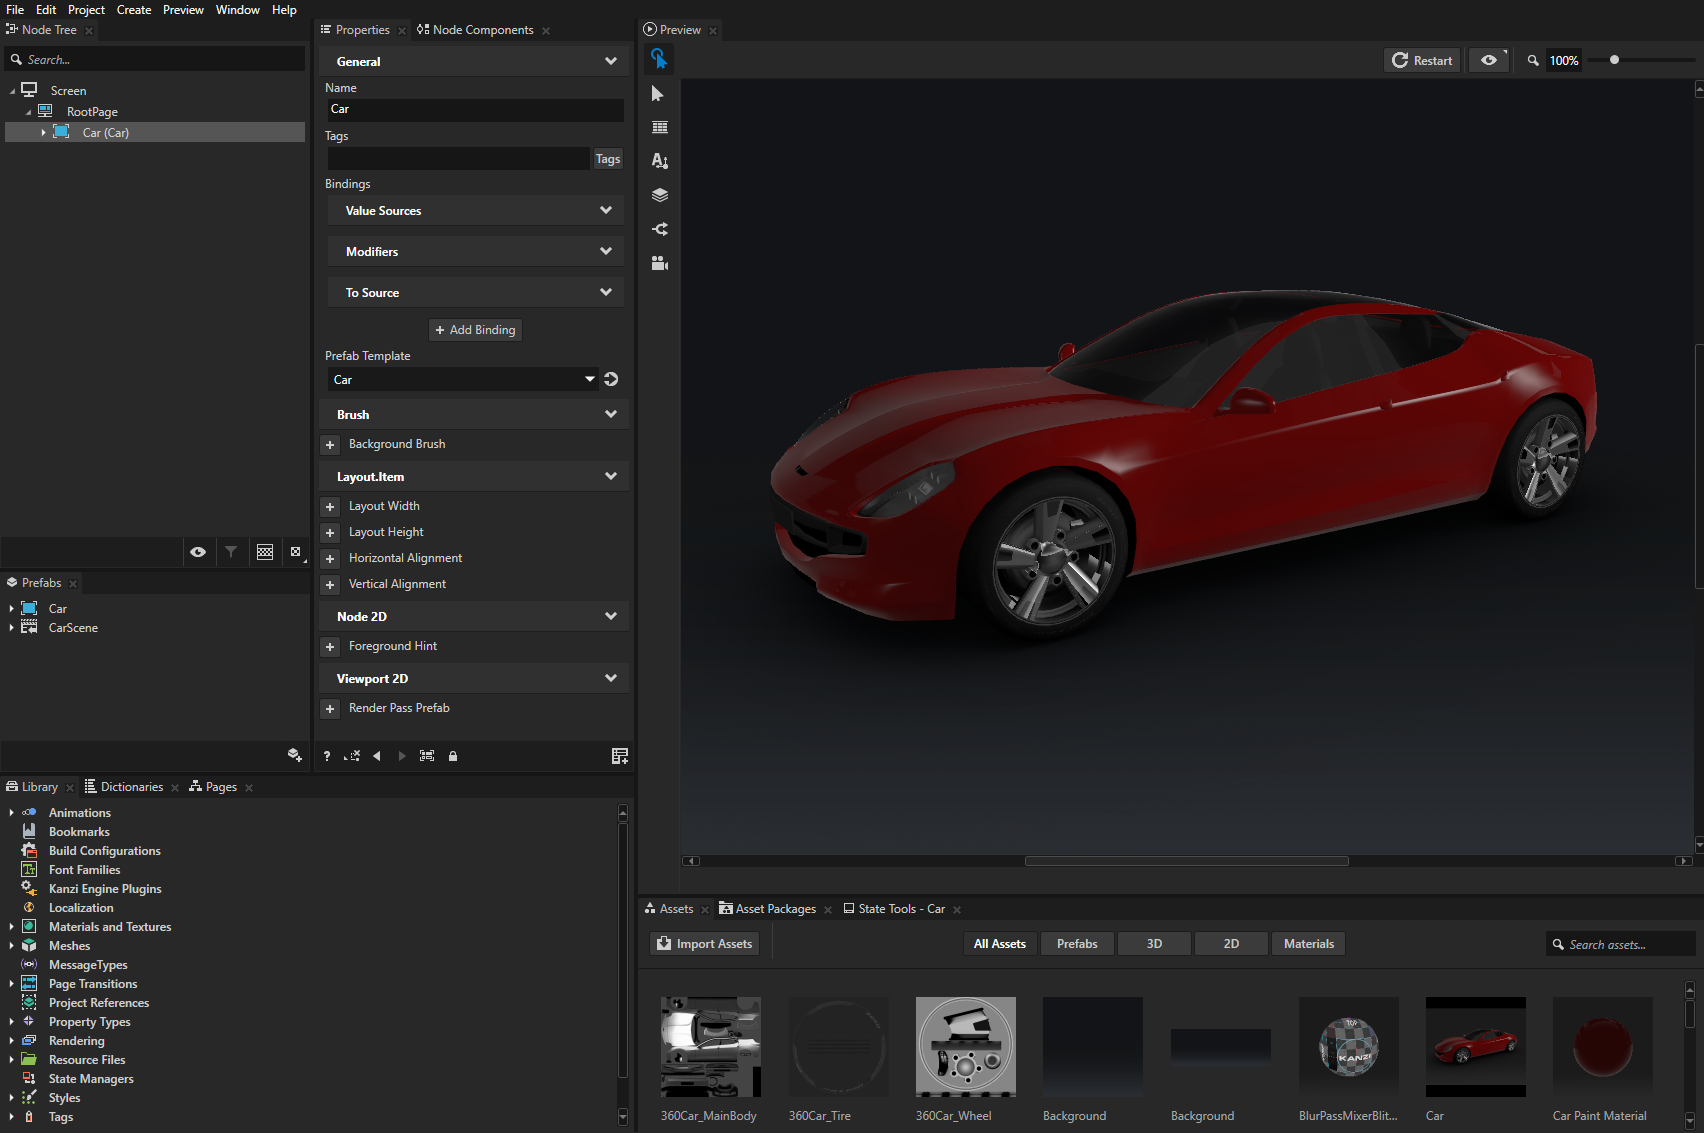This screenshot has height=1133, width=1704.
Task: Click the grid layout tool in Preview
Action: pyautogui.click(x=659, y=128)
